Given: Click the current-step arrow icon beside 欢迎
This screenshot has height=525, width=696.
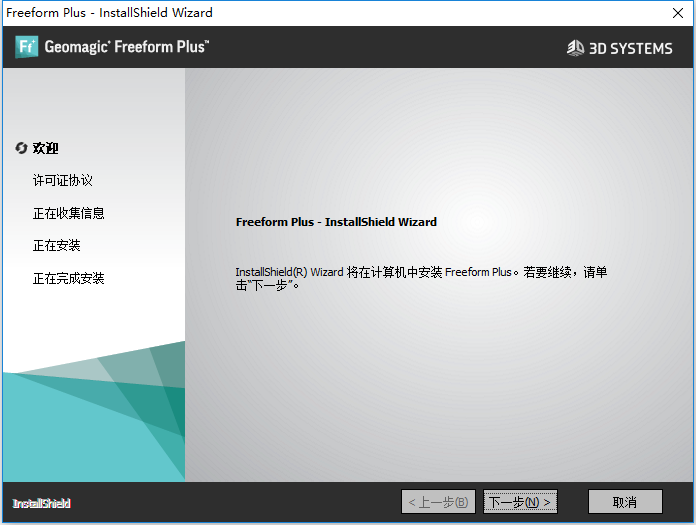Looking at the screenshot, I should pos(21,148).
